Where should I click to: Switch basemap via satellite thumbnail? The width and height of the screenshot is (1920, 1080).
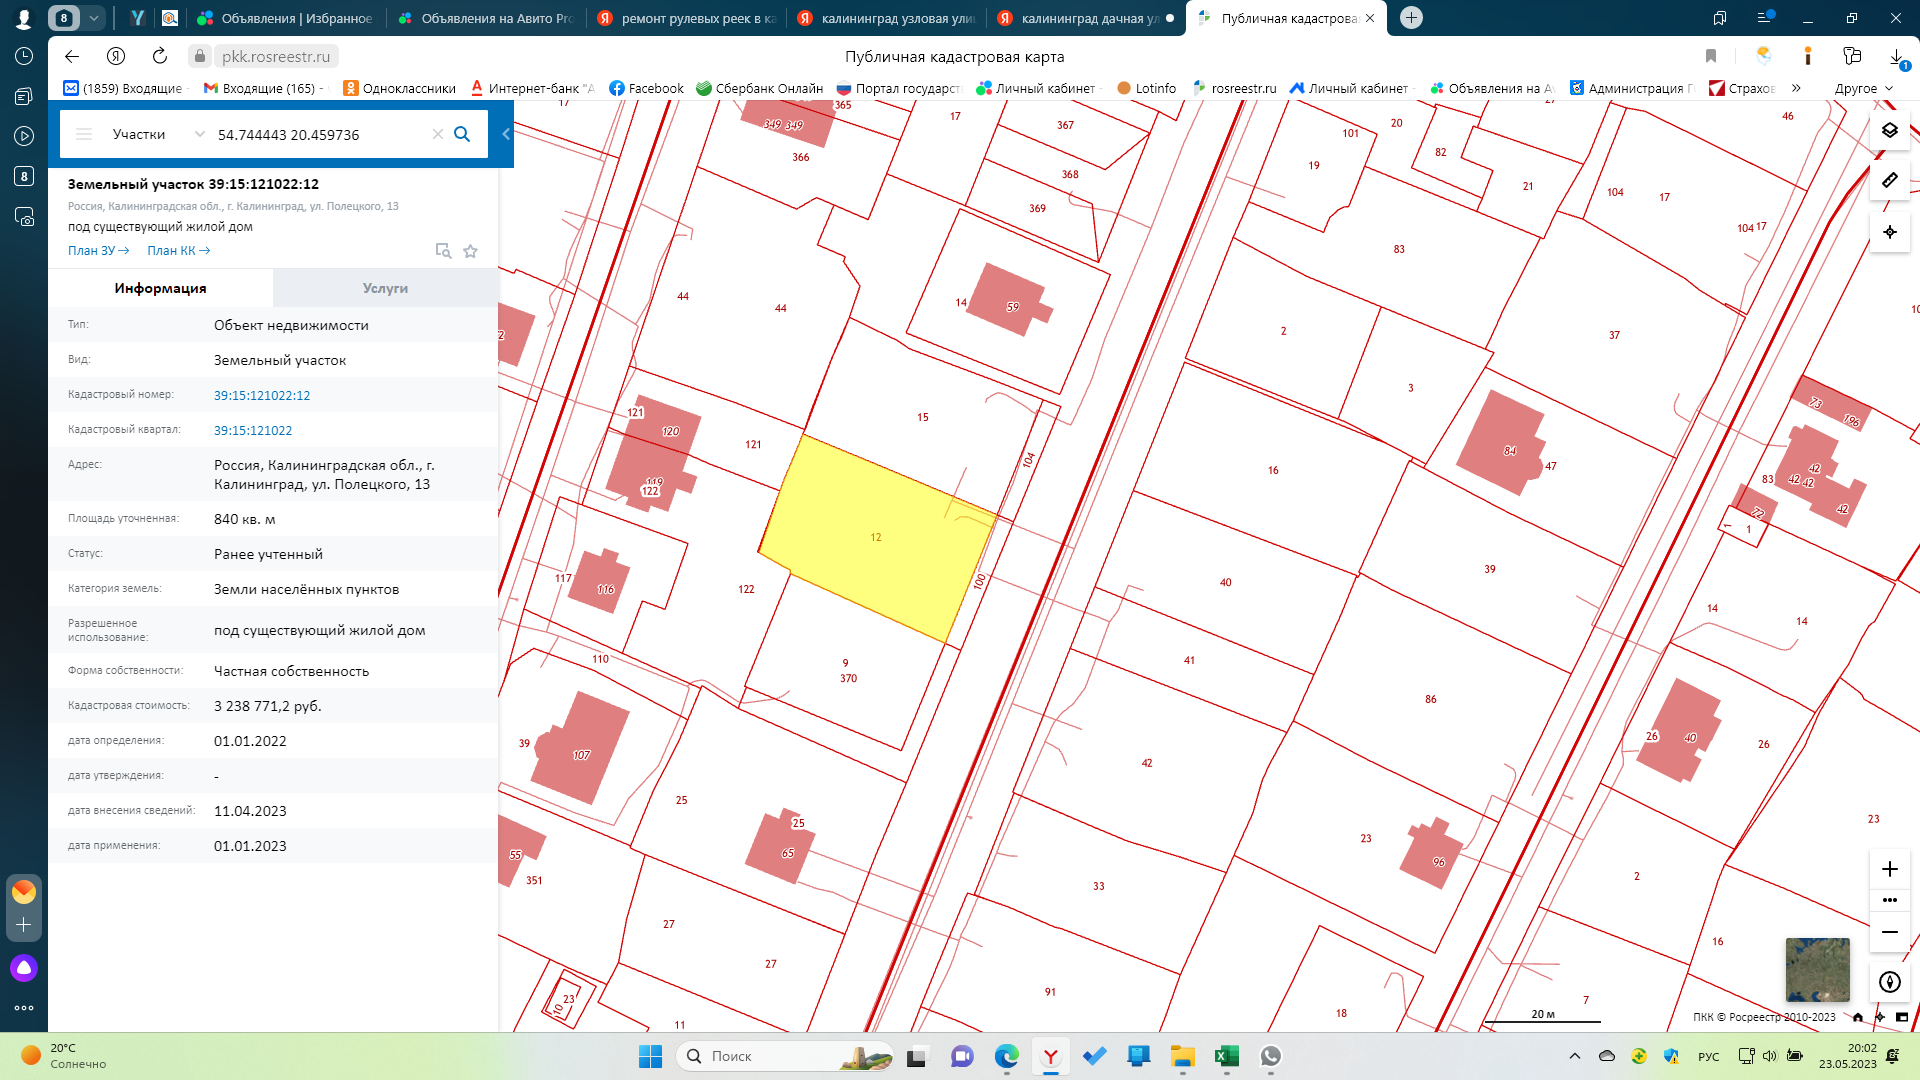[x=1817, y=969]
